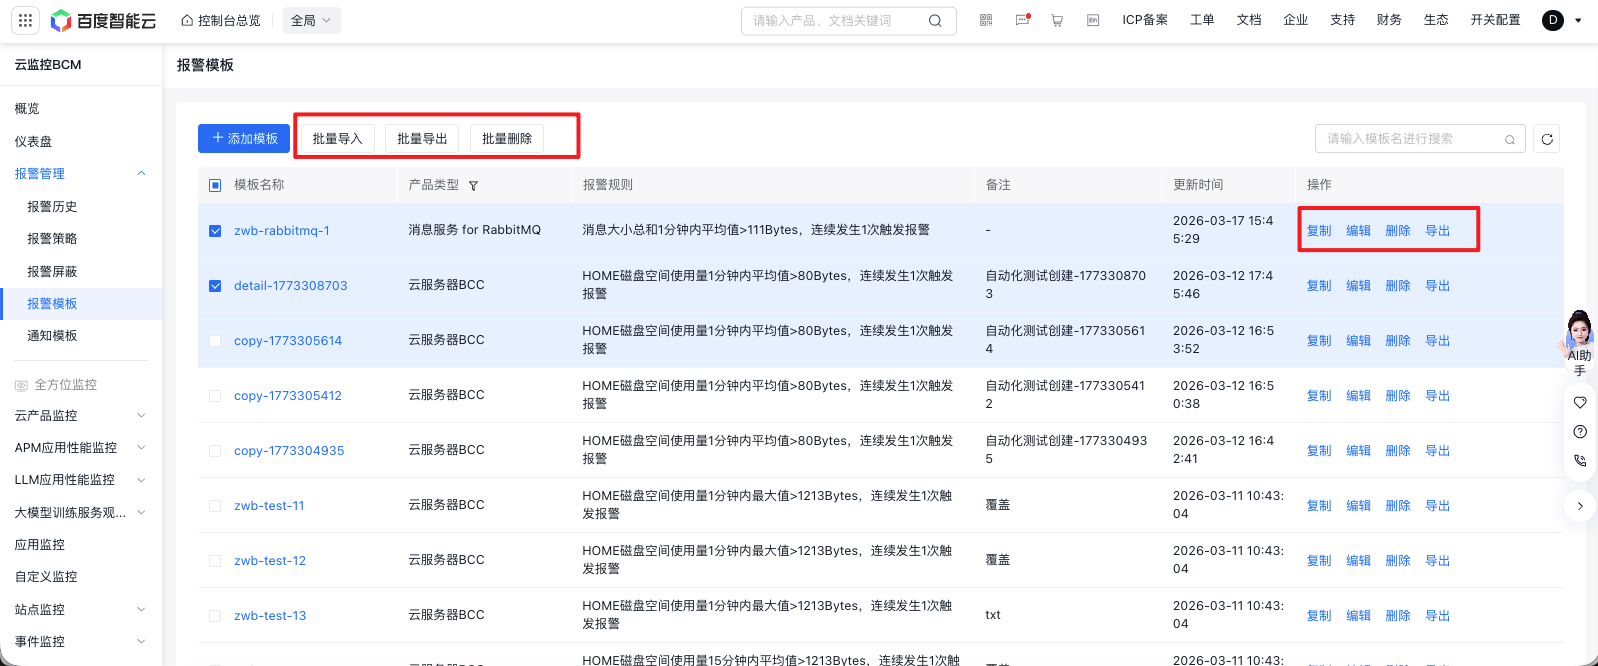Image resolution: width=1598 pixels, height=666 pixels.
Task: Open the apps grid menu icon
Action: (26, 20)
